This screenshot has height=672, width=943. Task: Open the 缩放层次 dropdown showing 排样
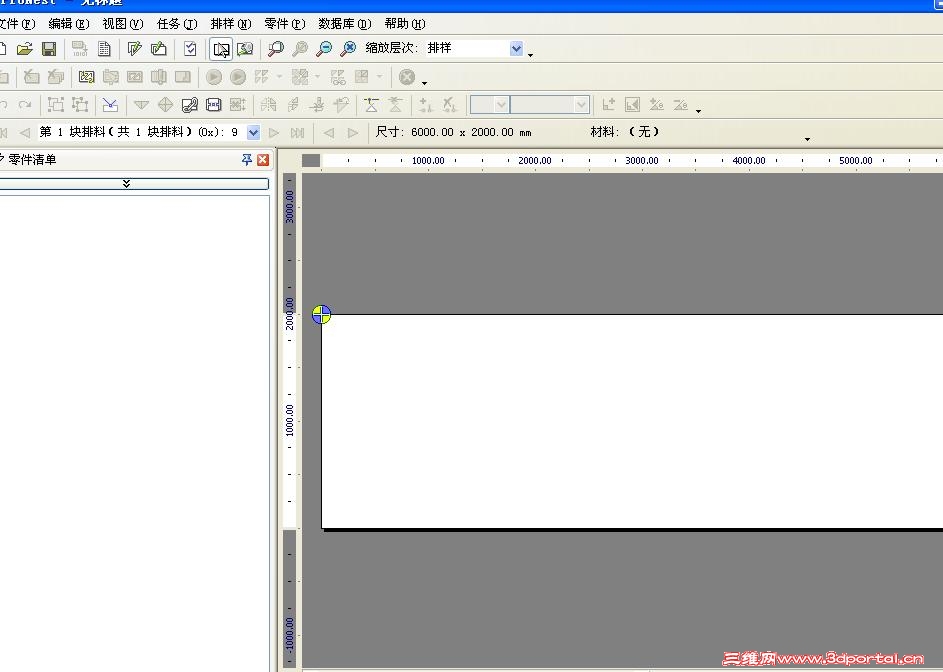tap(516, 49)
